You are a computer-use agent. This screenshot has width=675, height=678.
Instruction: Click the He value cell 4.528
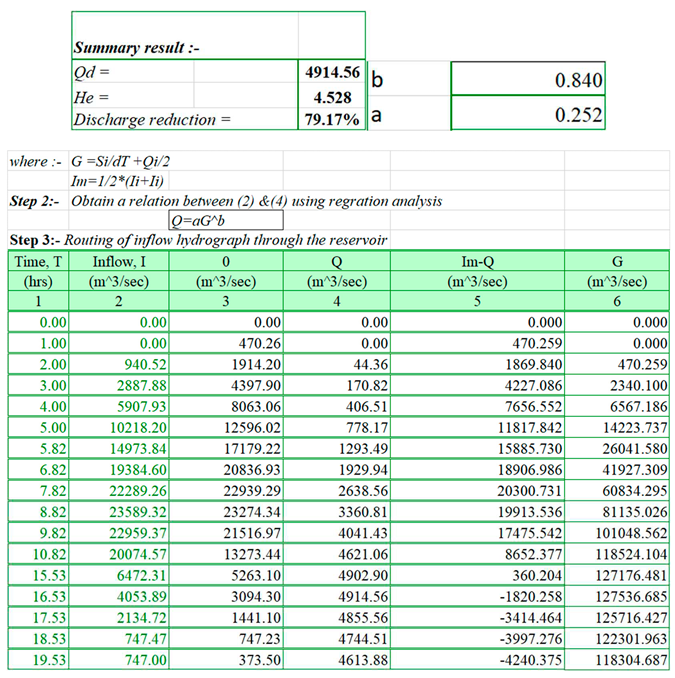[332, 97]
